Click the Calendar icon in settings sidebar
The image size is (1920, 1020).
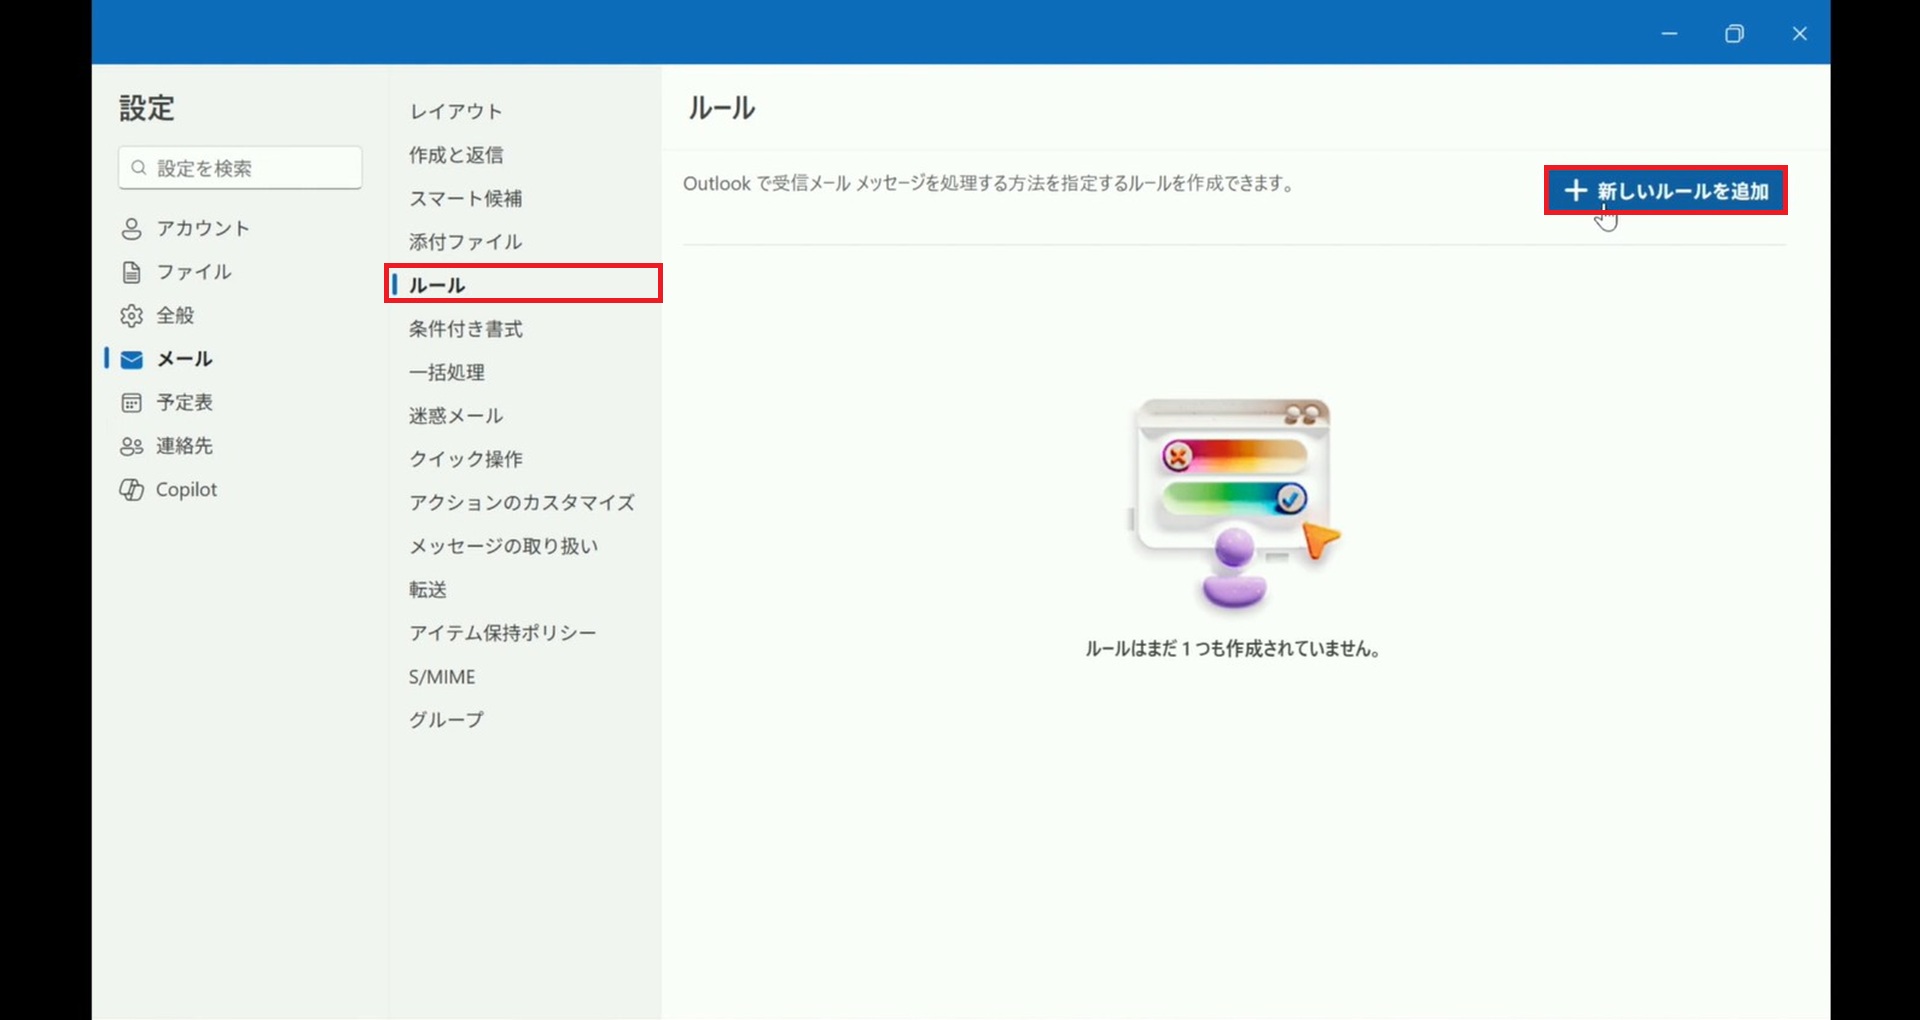[x=131, y=403]
